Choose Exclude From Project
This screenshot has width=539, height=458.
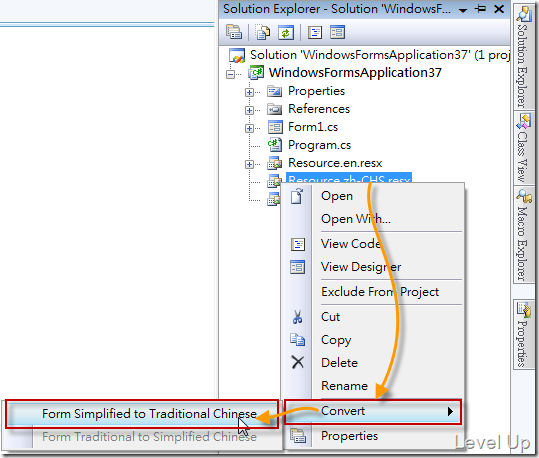(x=373, y=292)
